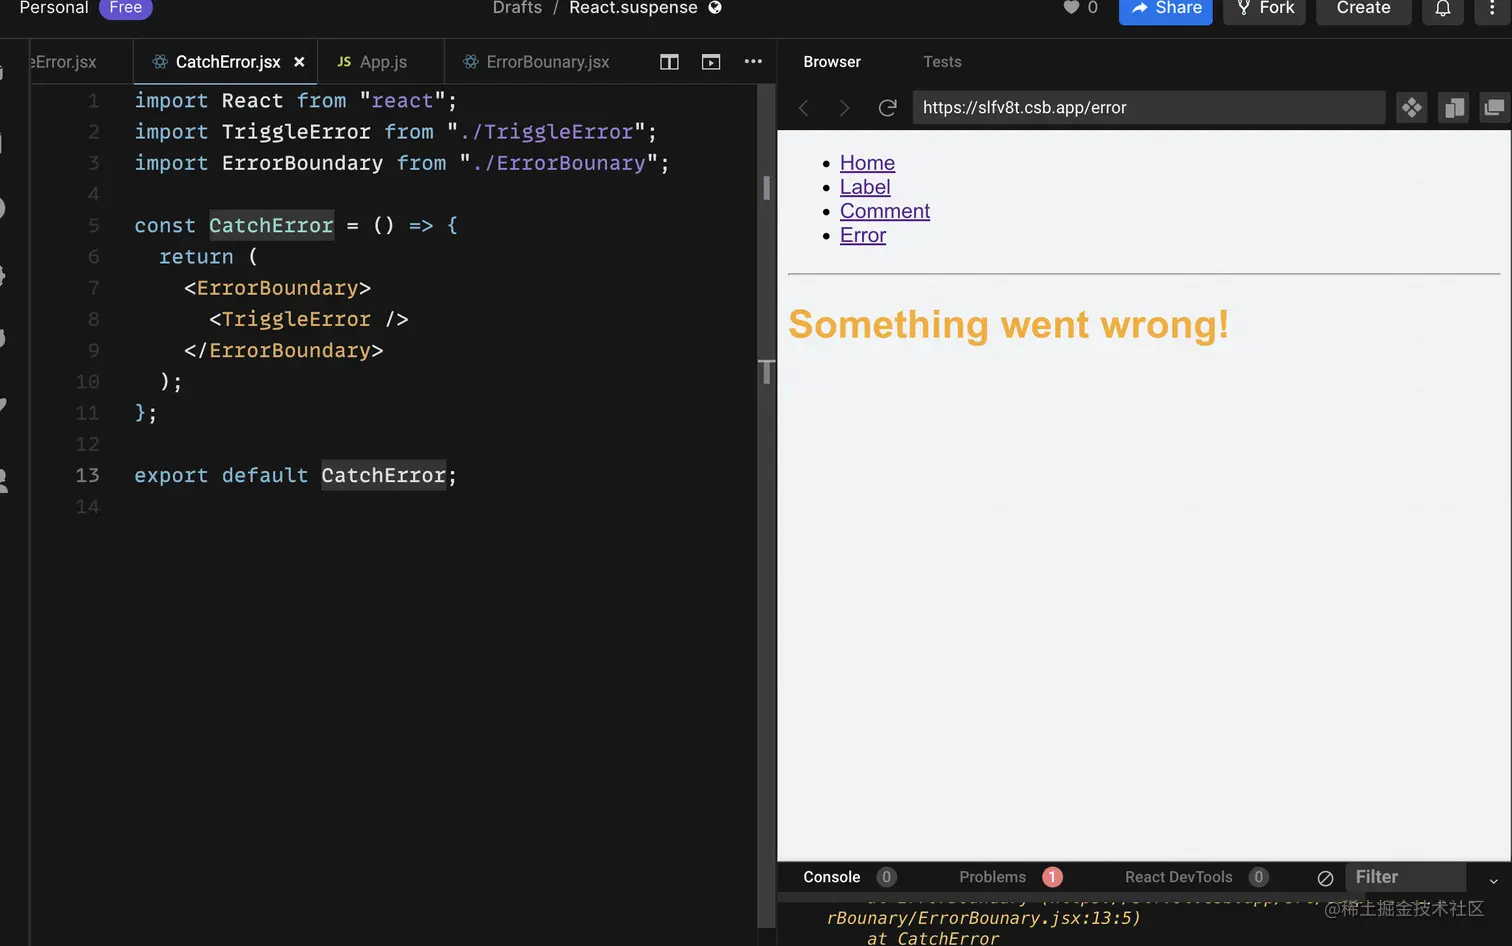Click line number 13 in the gutter
The height and width of the screenshot is (946, 1512).
(x=87, y=475)
